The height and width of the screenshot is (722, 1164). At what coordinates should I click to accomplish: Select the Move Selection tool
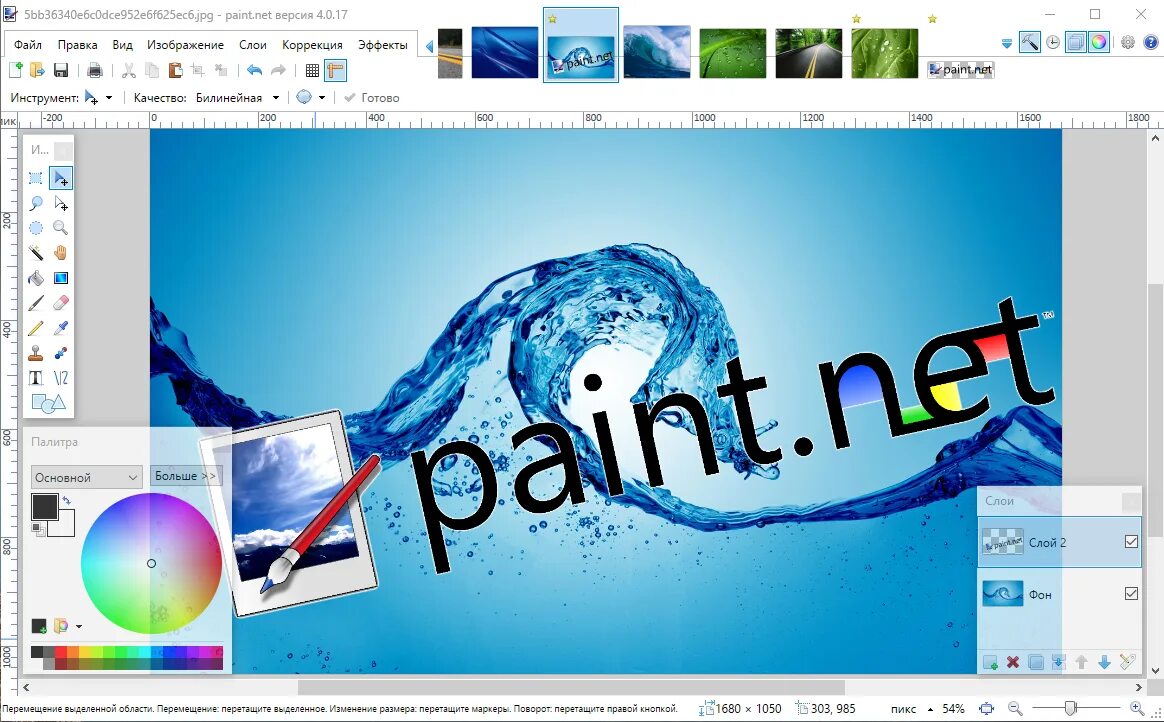[x=61, y=203]
